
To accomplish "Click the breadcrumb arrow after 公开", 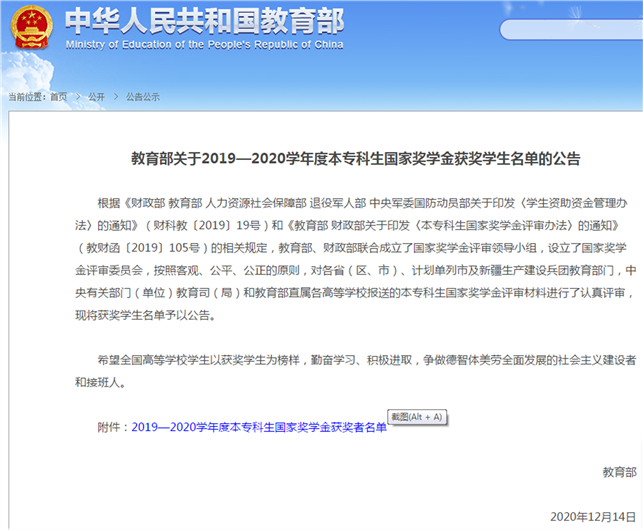I will [116, 97].
